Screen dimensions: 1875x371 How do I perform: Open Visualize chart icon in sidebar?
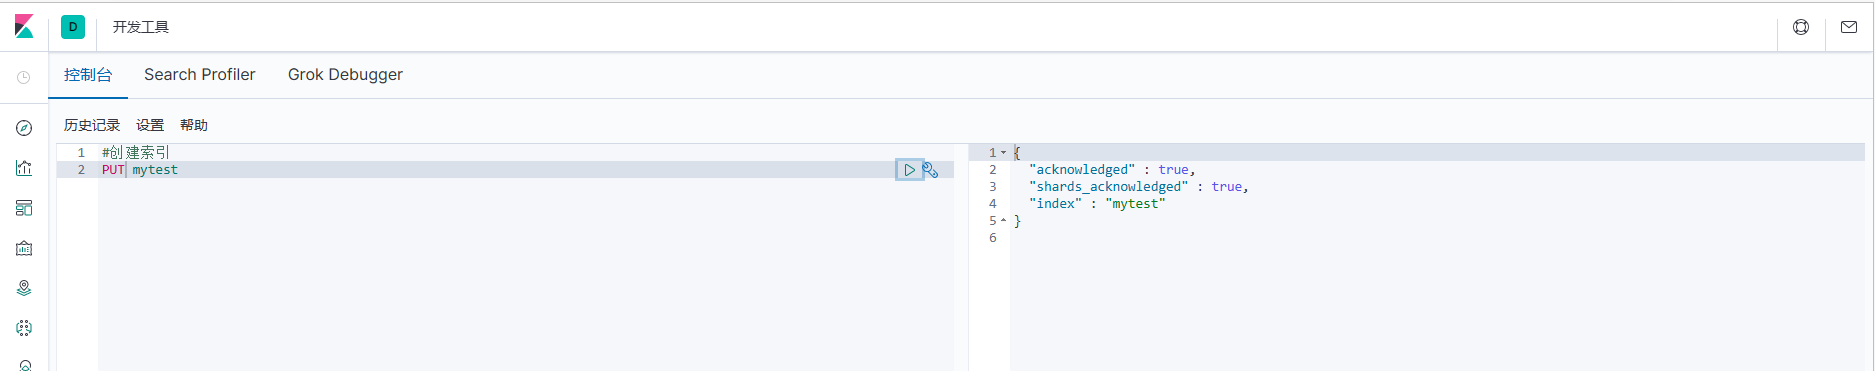coord(24,168)
